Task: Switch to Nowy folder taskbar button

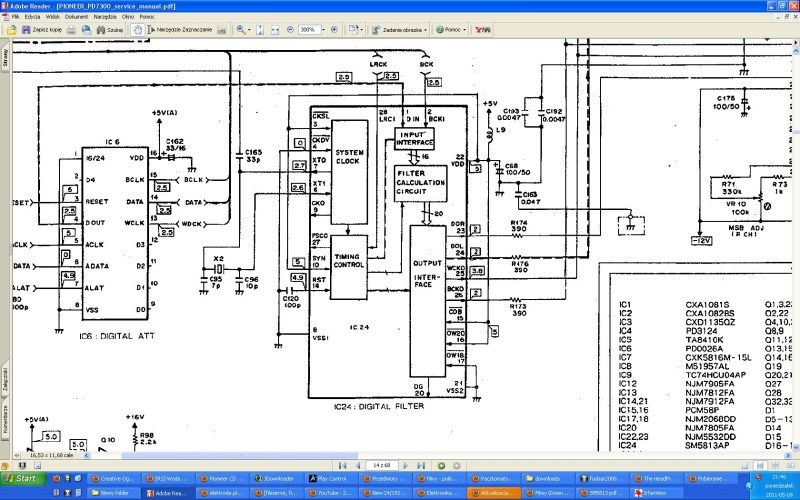Action: [112, 493]
